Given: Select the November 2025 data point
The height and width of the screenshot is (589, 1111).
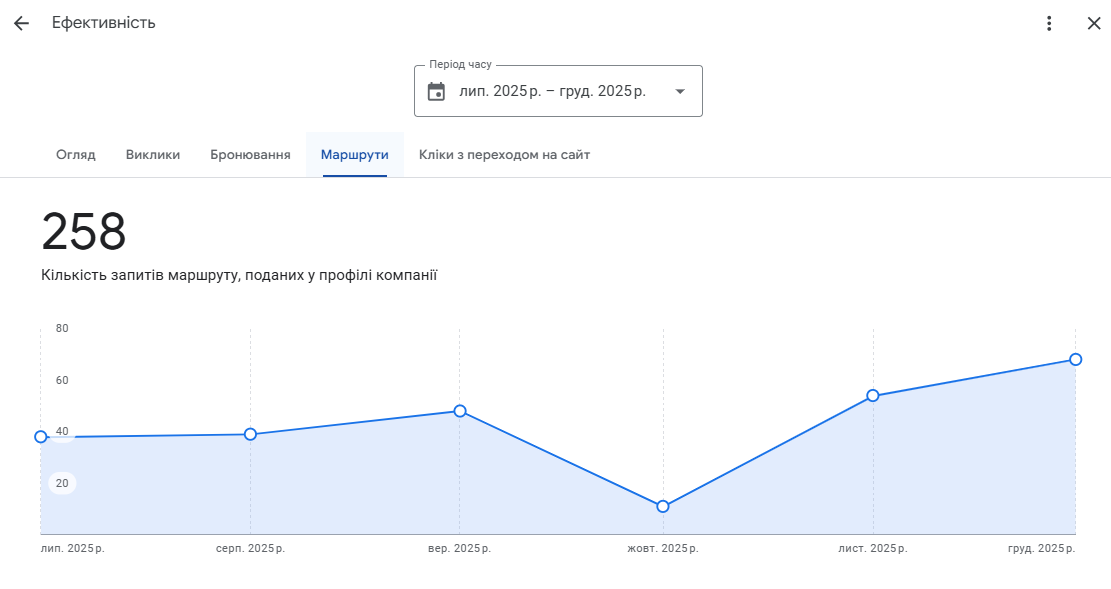Looking at the screenshot, I should (873, 396).
